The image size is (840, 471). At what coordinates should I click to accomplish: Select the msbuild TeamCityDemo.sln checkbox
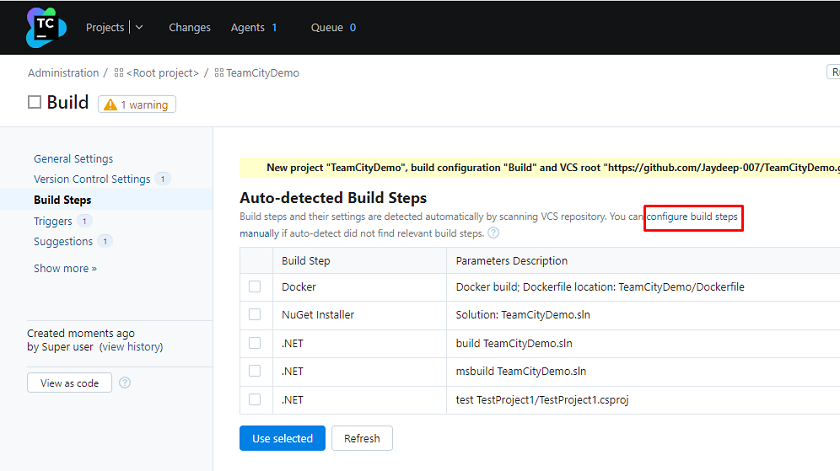pos(255,371)
